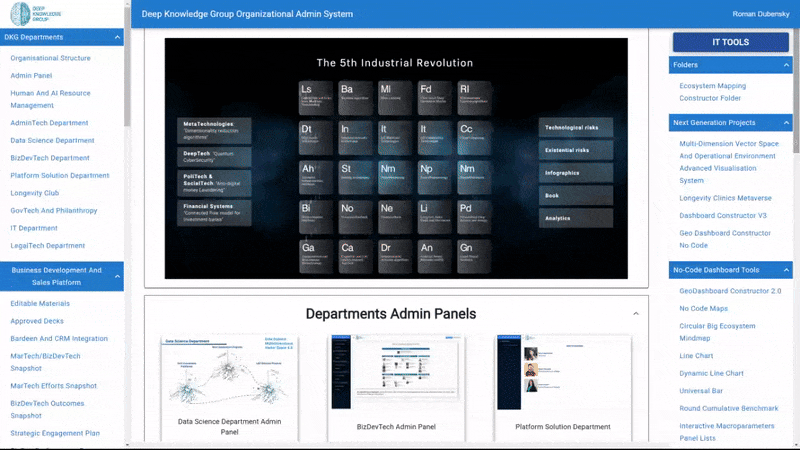Open Dashboard Constructor V3

click(722, 216)
